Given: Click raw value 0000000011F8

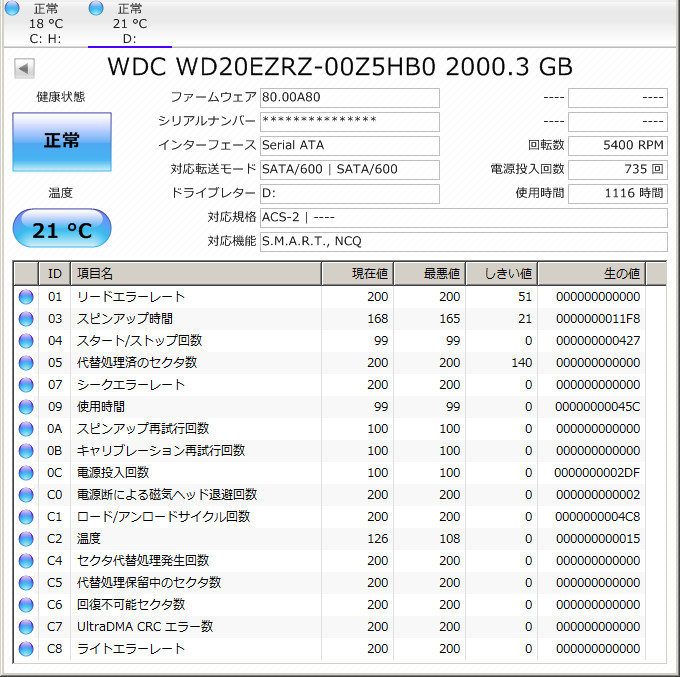Looking at the screenshot, I should point(598,319).
